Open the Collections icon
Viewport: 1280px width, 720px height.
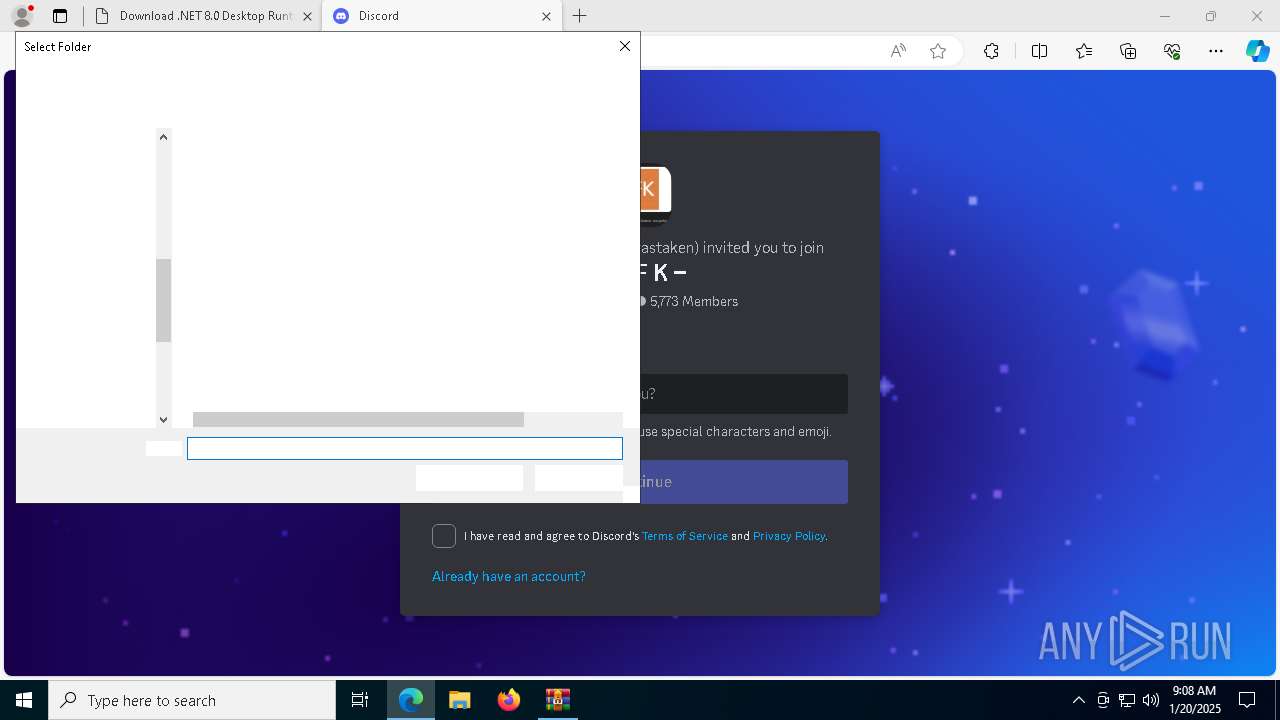pyautogui.click(x=1129, y=51)
